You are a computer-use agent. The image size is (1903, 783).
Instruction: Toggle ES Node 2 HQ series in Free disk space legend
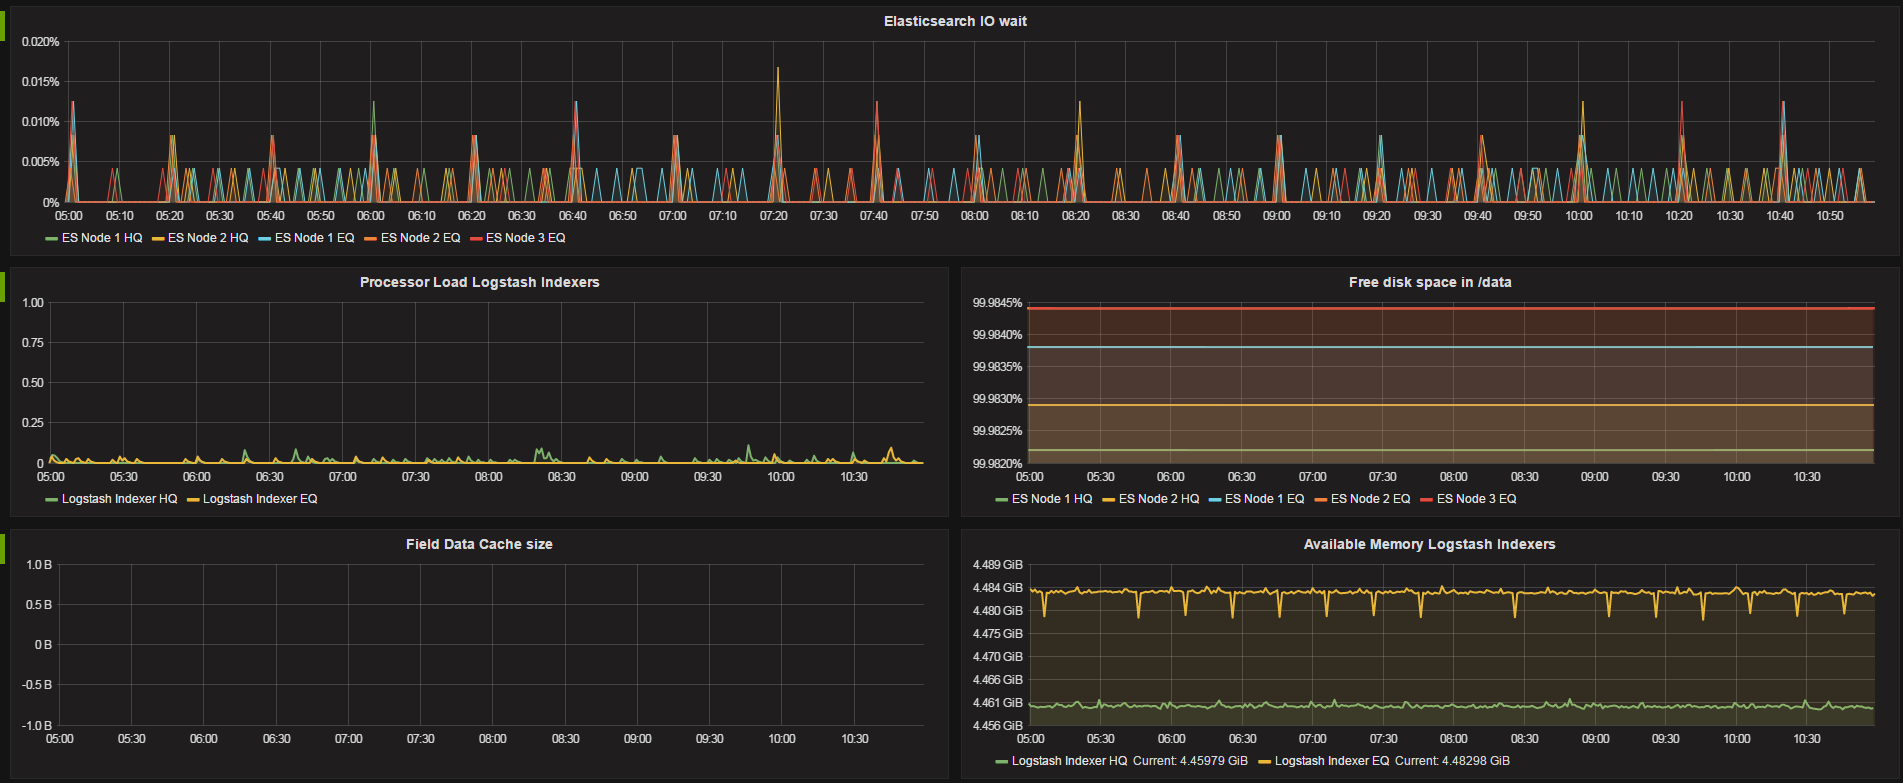[1159, 499]
